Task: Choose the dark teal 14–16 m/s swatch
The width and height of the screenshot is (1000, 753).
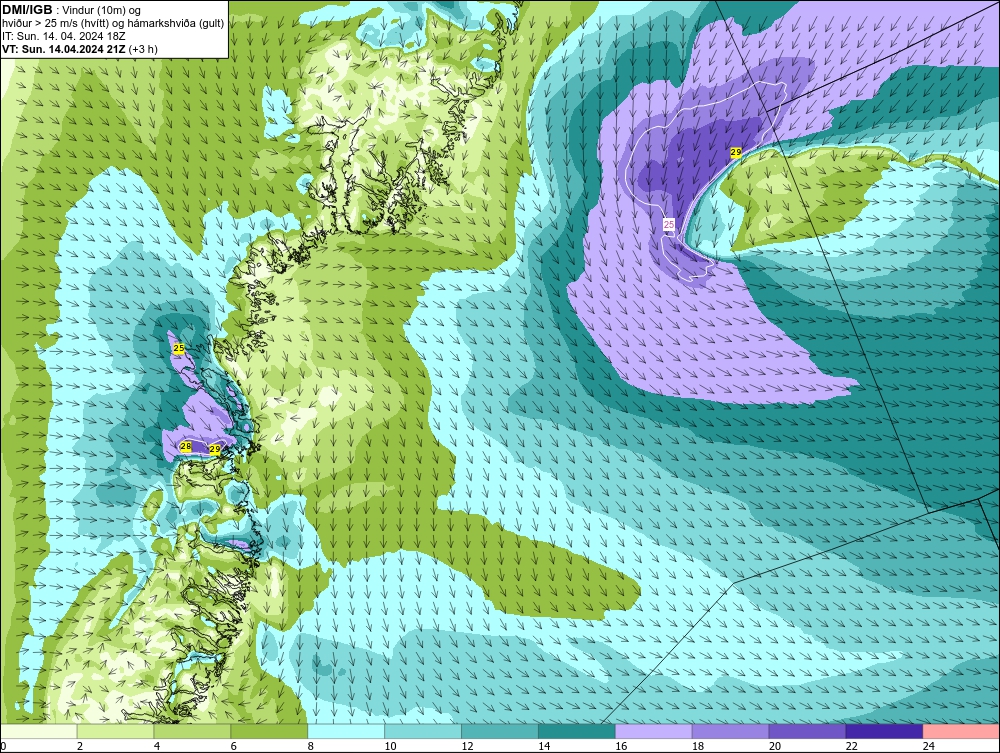Action: click(x=577, y=731)
